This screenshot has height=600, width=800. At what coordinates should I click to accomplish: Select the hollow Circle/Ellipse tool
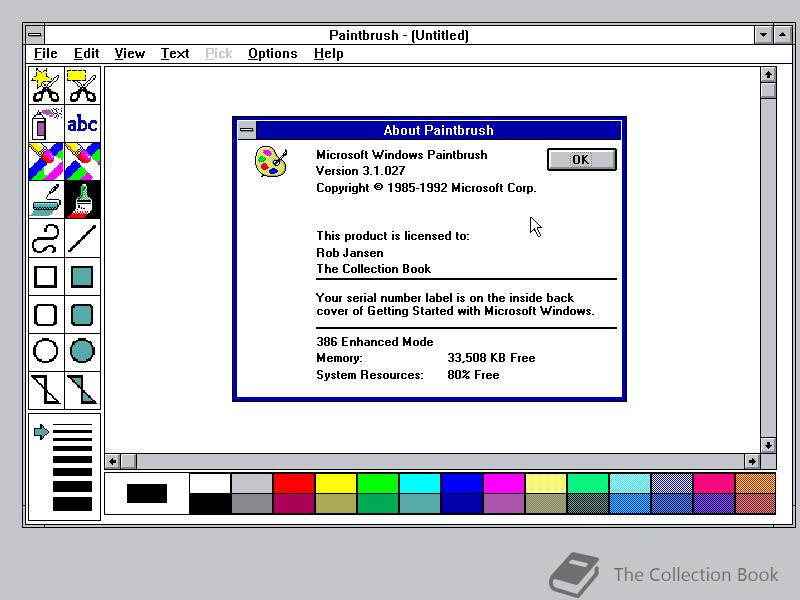coord(46,352)
